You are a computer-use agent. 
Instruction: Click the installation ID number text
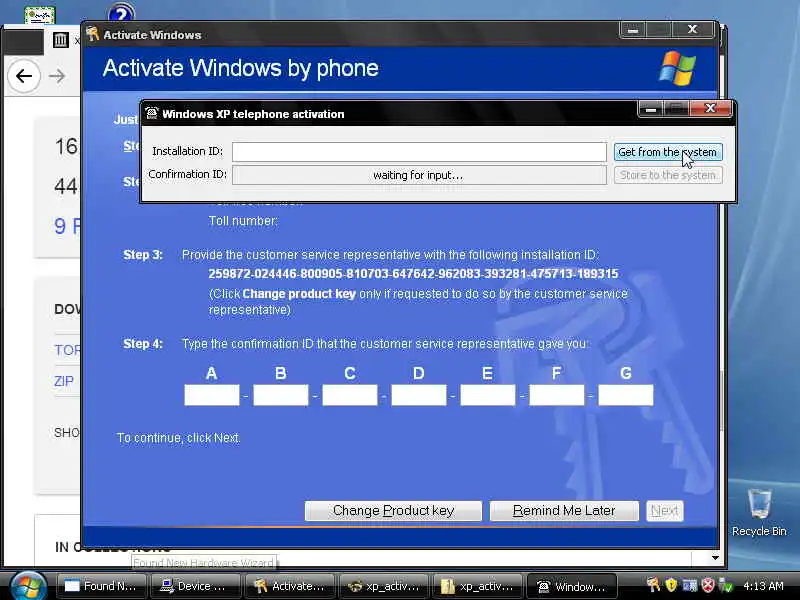click(x=413, y=274)
